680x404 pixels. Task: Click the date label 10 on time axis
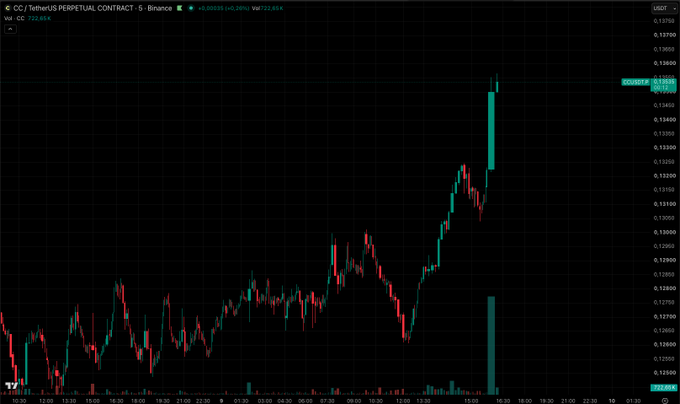pos(612,401)
